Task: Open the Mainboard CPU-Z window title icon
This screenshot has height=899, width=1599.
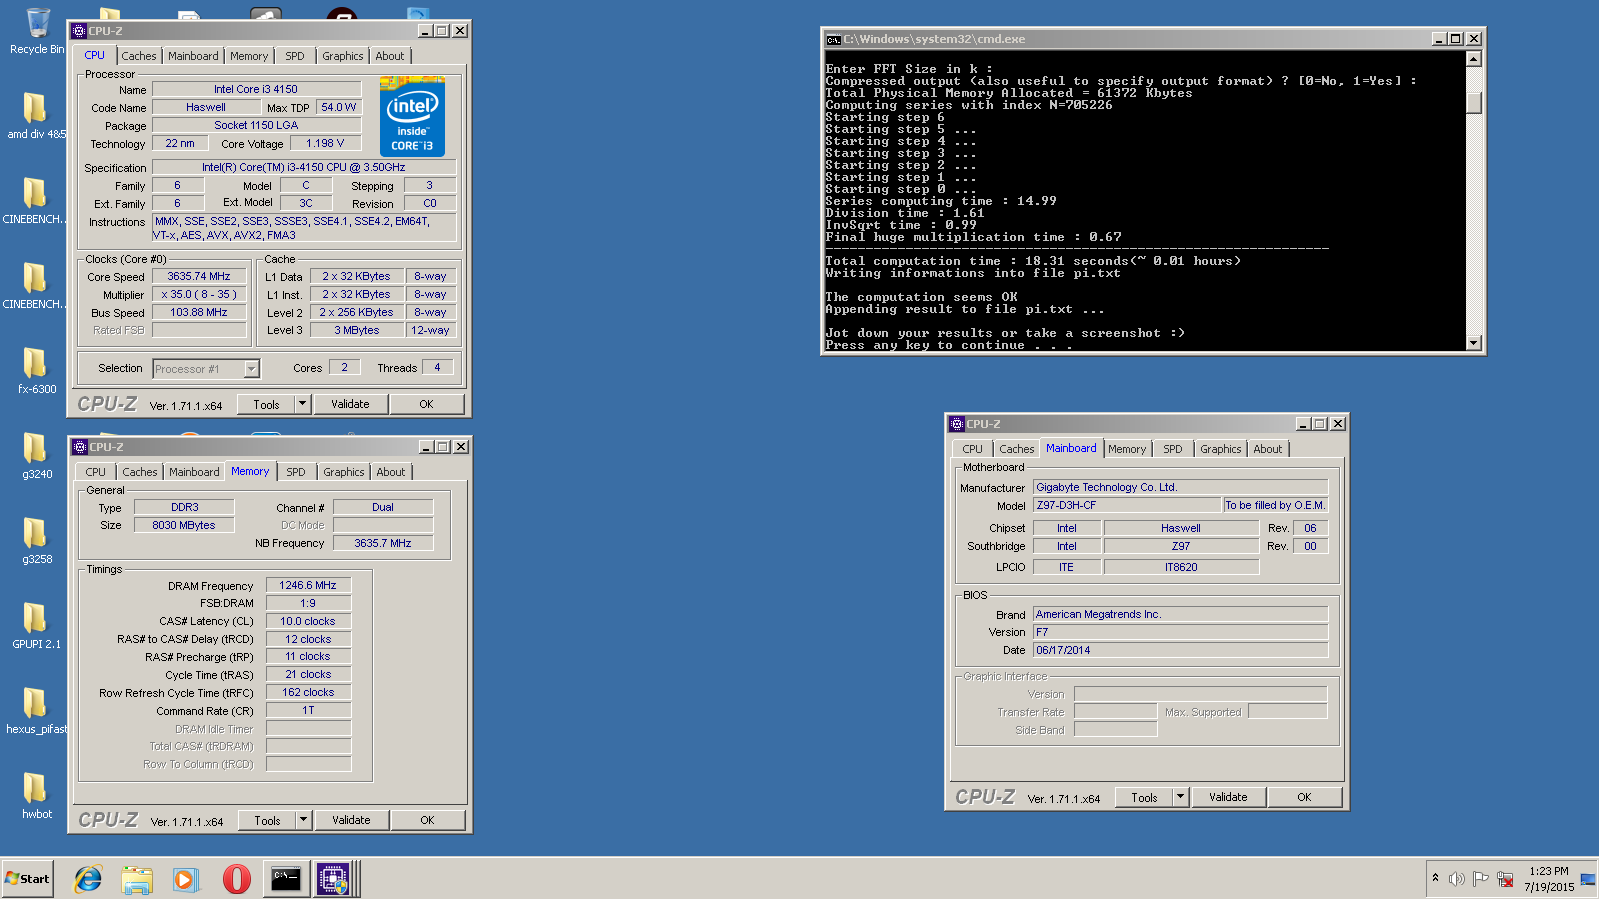Action: pyautogui.click(x=957, y=424)
